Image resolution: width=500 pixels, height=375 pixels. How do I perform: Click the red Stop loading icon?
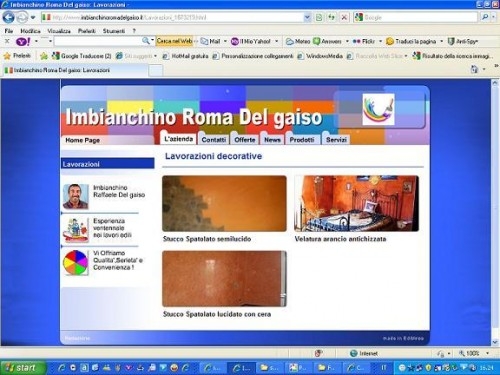(344, 17)
